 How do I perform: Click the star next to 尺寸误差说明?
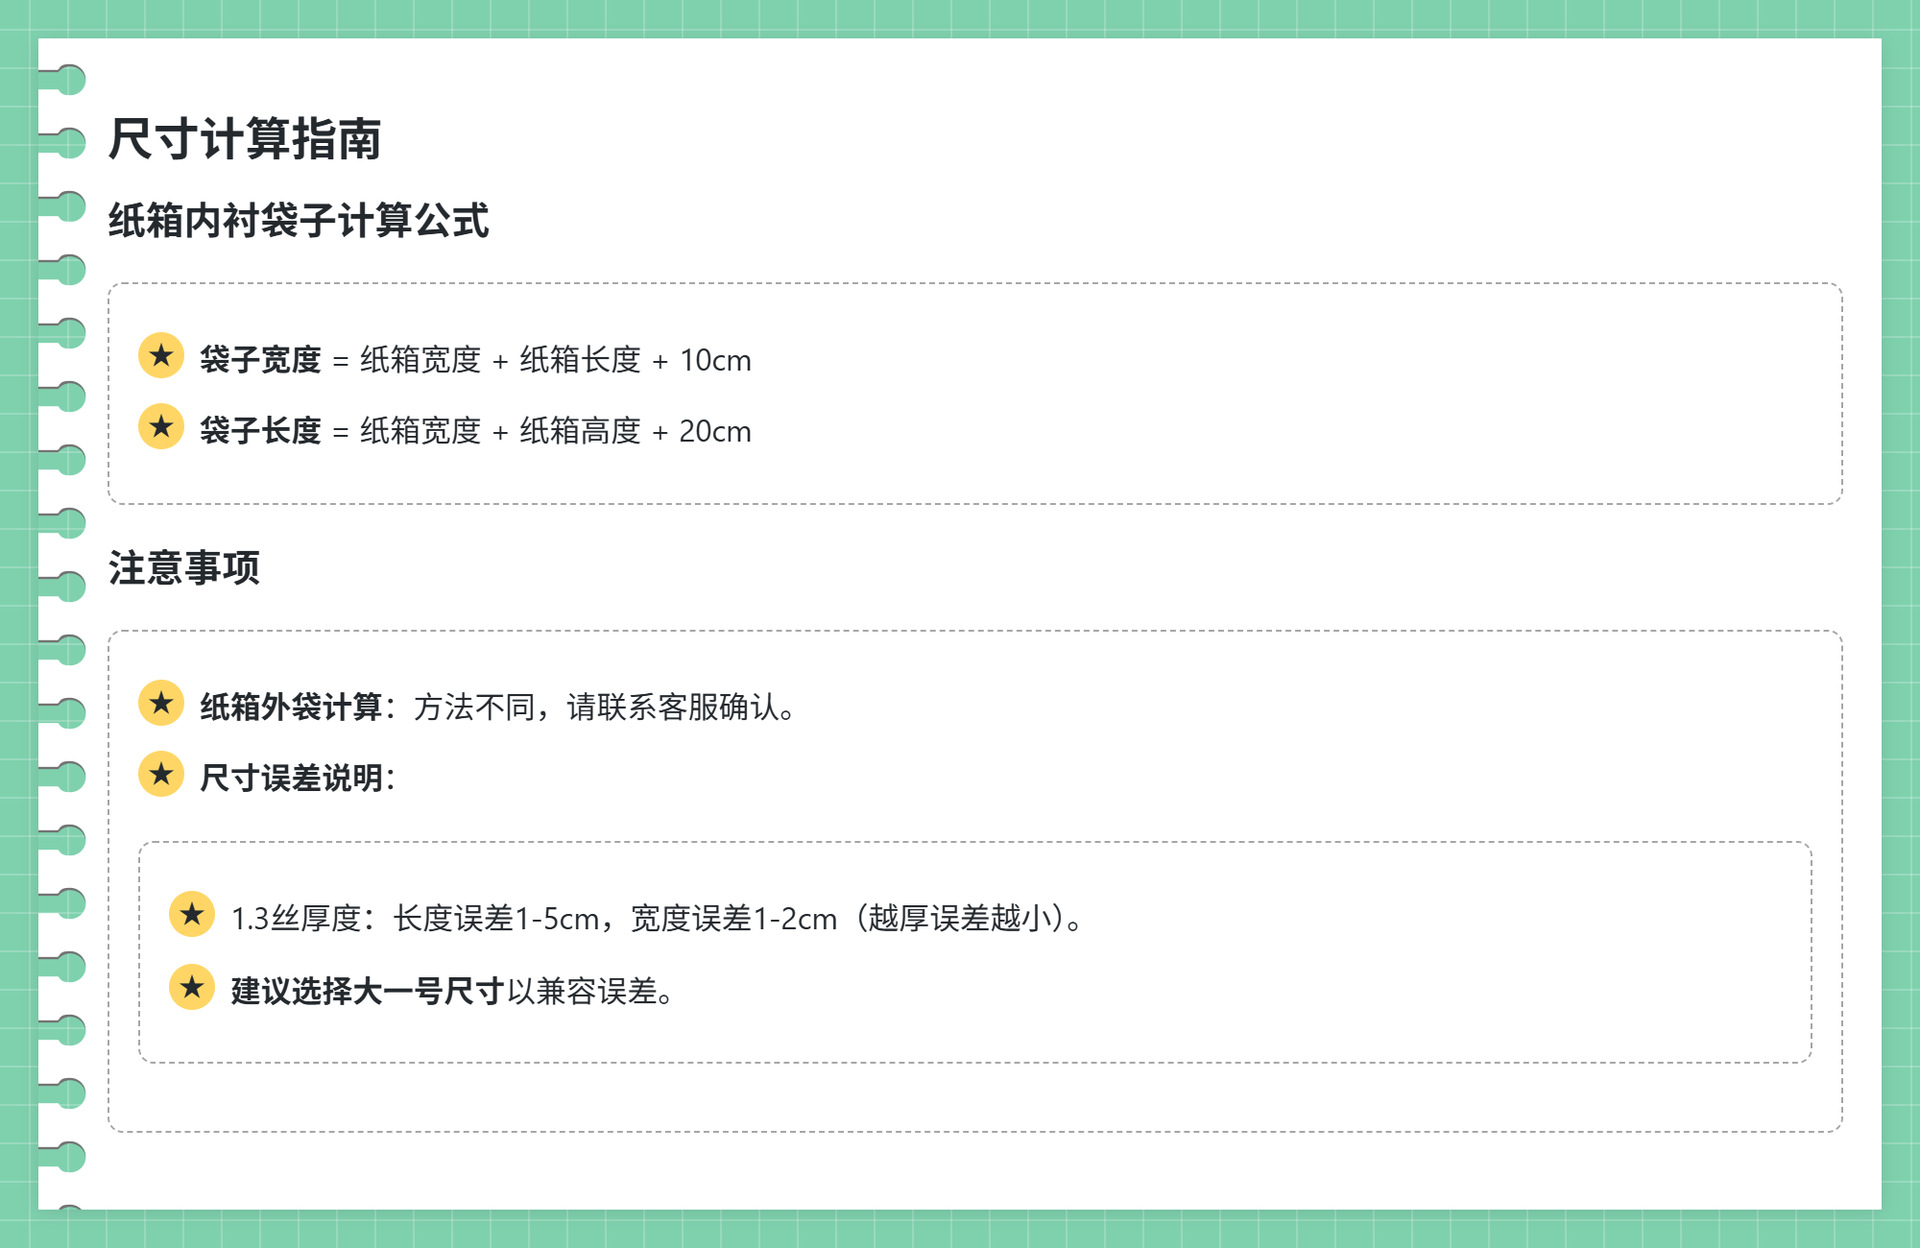point(161,774)
